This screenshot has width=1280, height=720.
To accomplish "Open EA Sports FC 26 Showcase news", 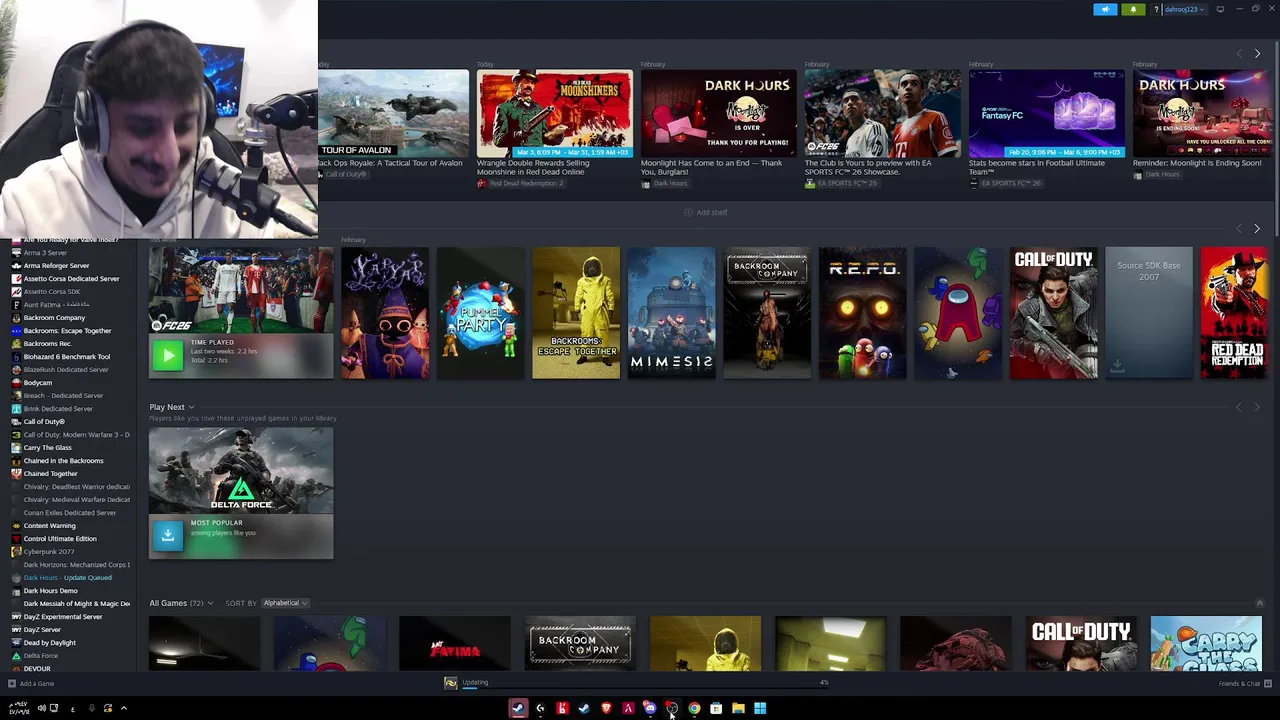I will (x=883, y=114).
